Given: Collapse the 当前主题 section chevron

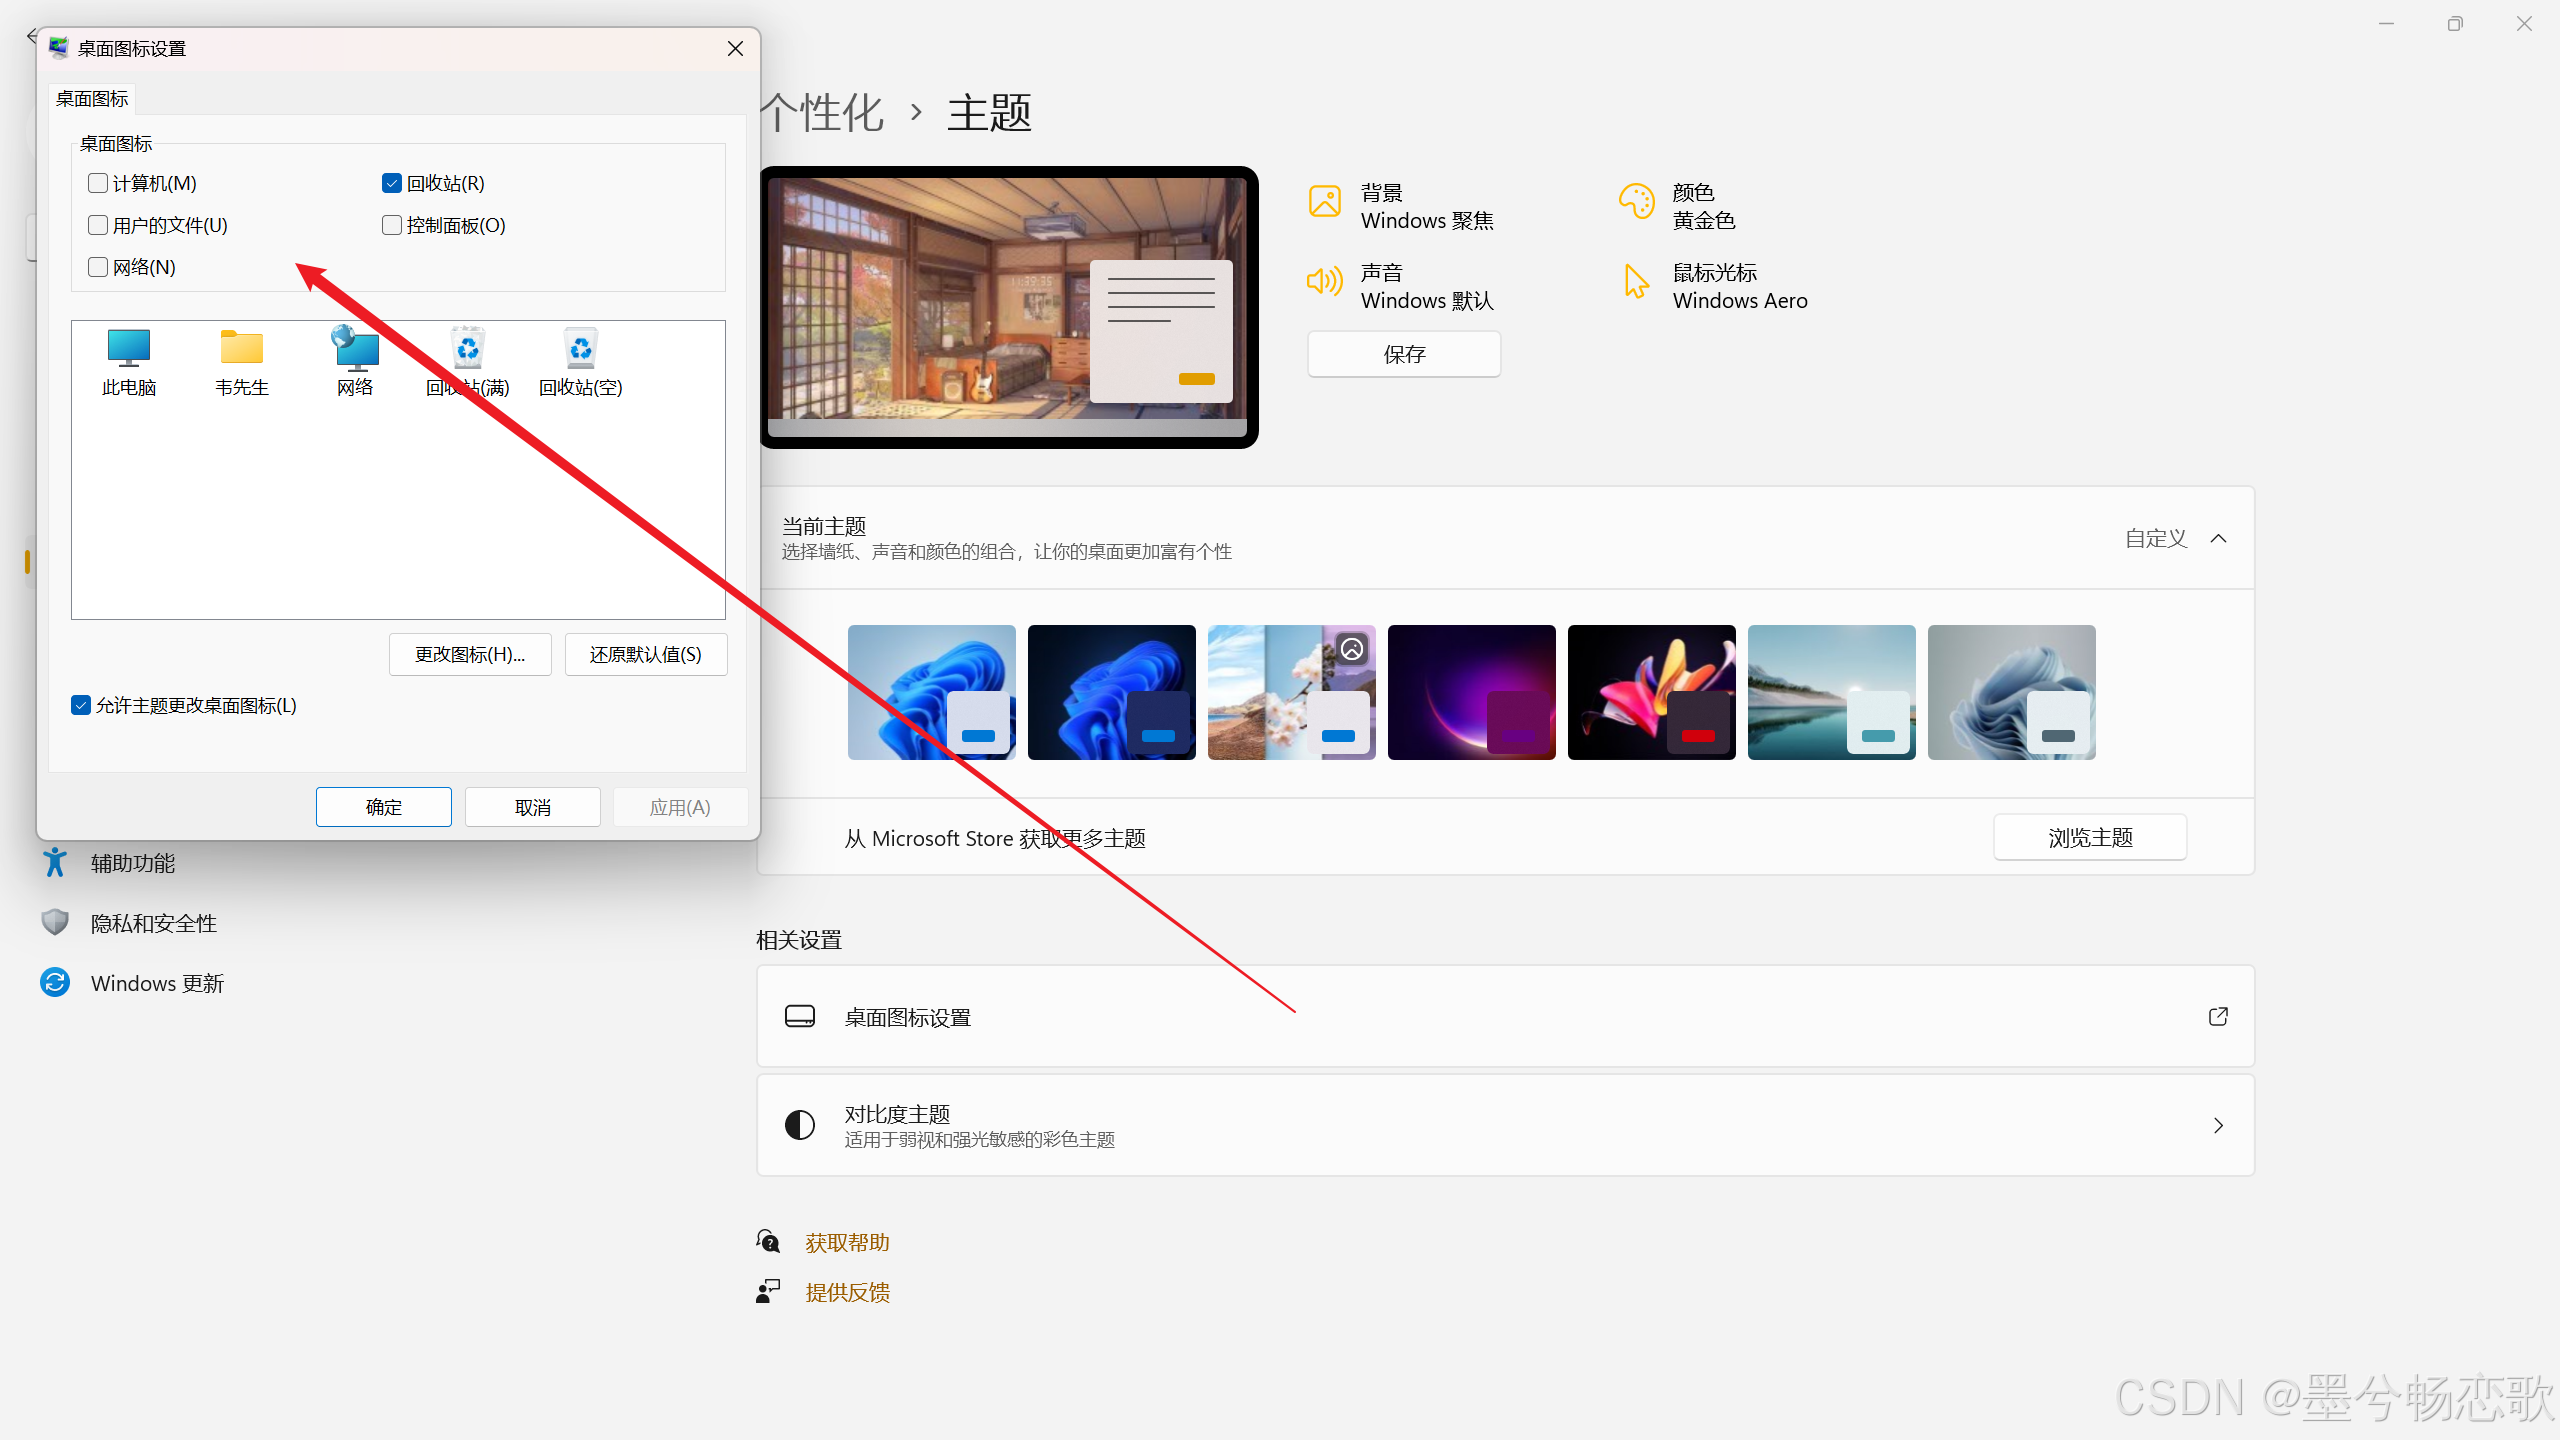Looking at the screenshot, I should [2218, 539].
